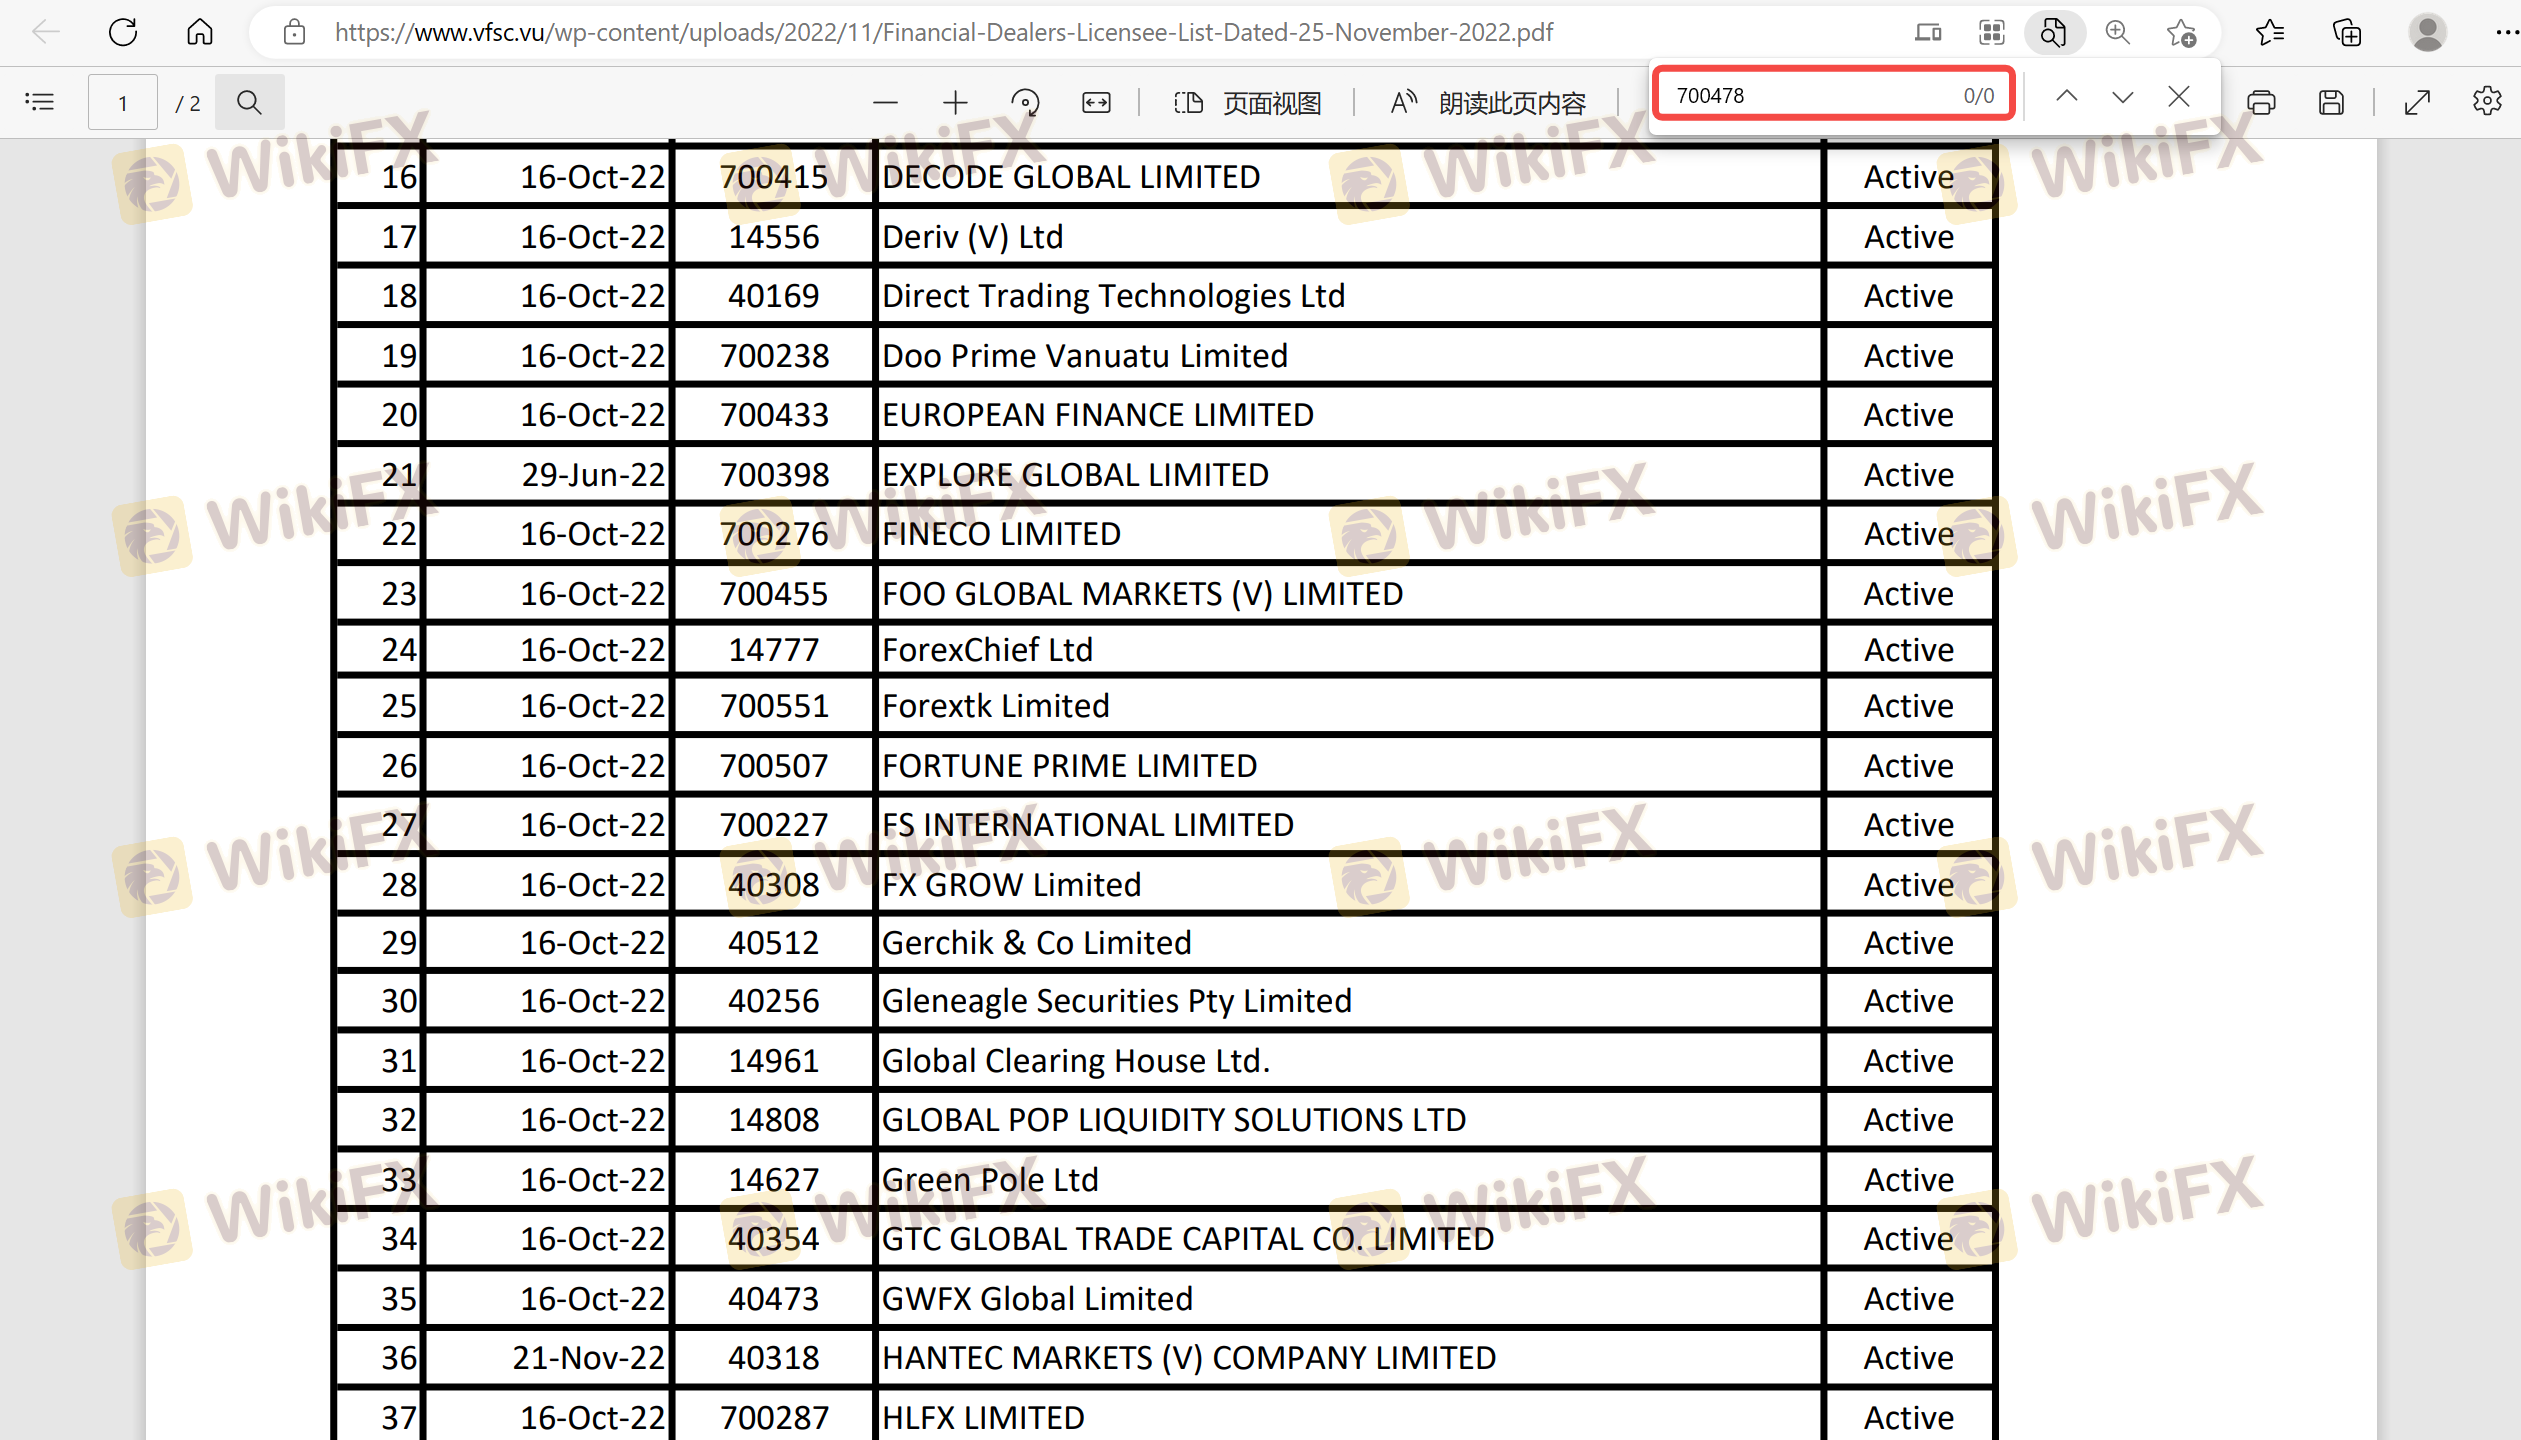
Task: Toggle fit to width view
Action: point(1096,102)
